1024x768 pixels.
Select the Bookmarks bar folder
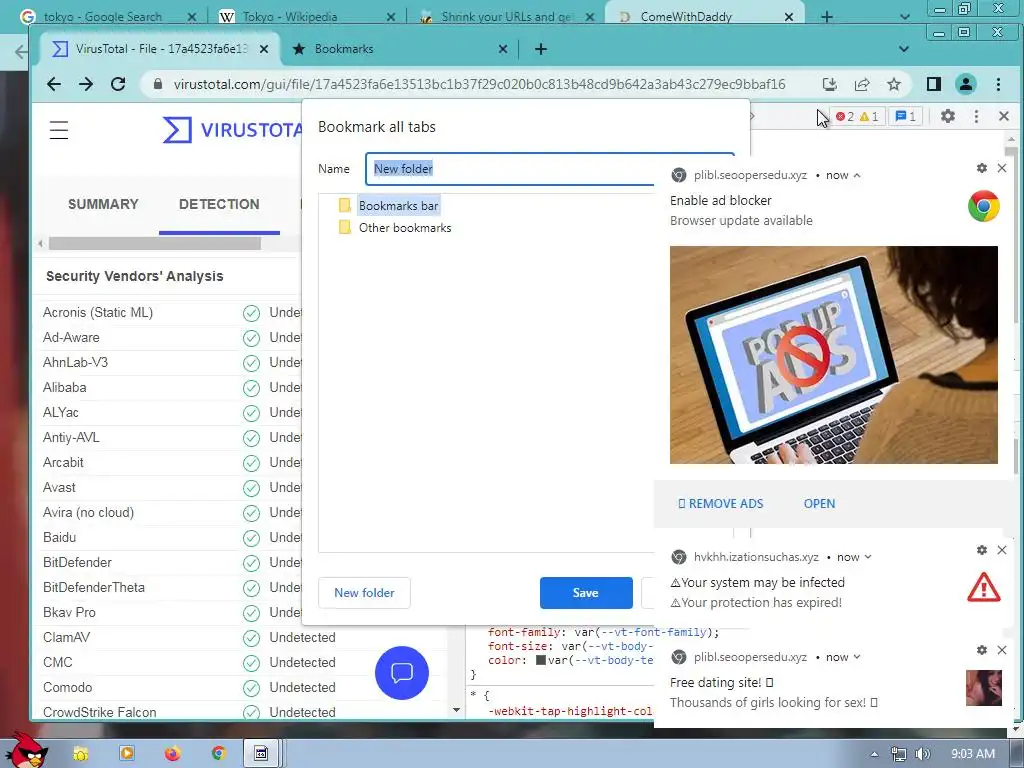(x=398, y=206)
